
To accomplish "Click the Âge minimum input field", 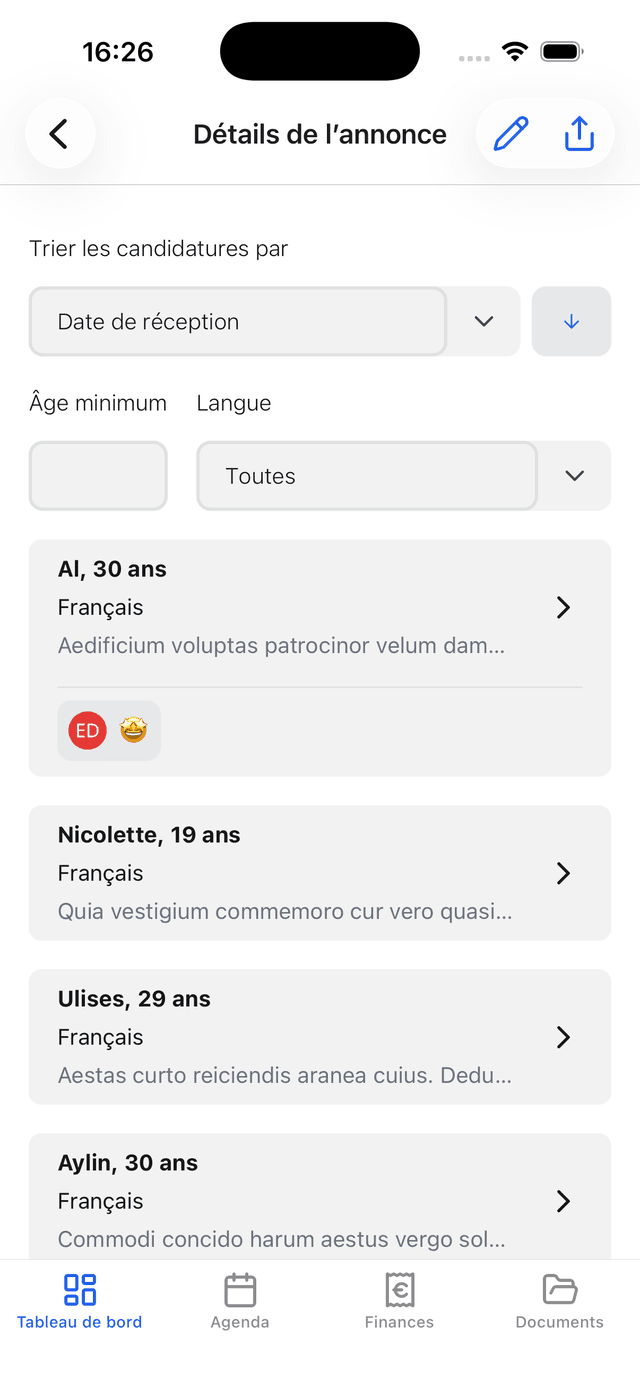I will point(98,476).
